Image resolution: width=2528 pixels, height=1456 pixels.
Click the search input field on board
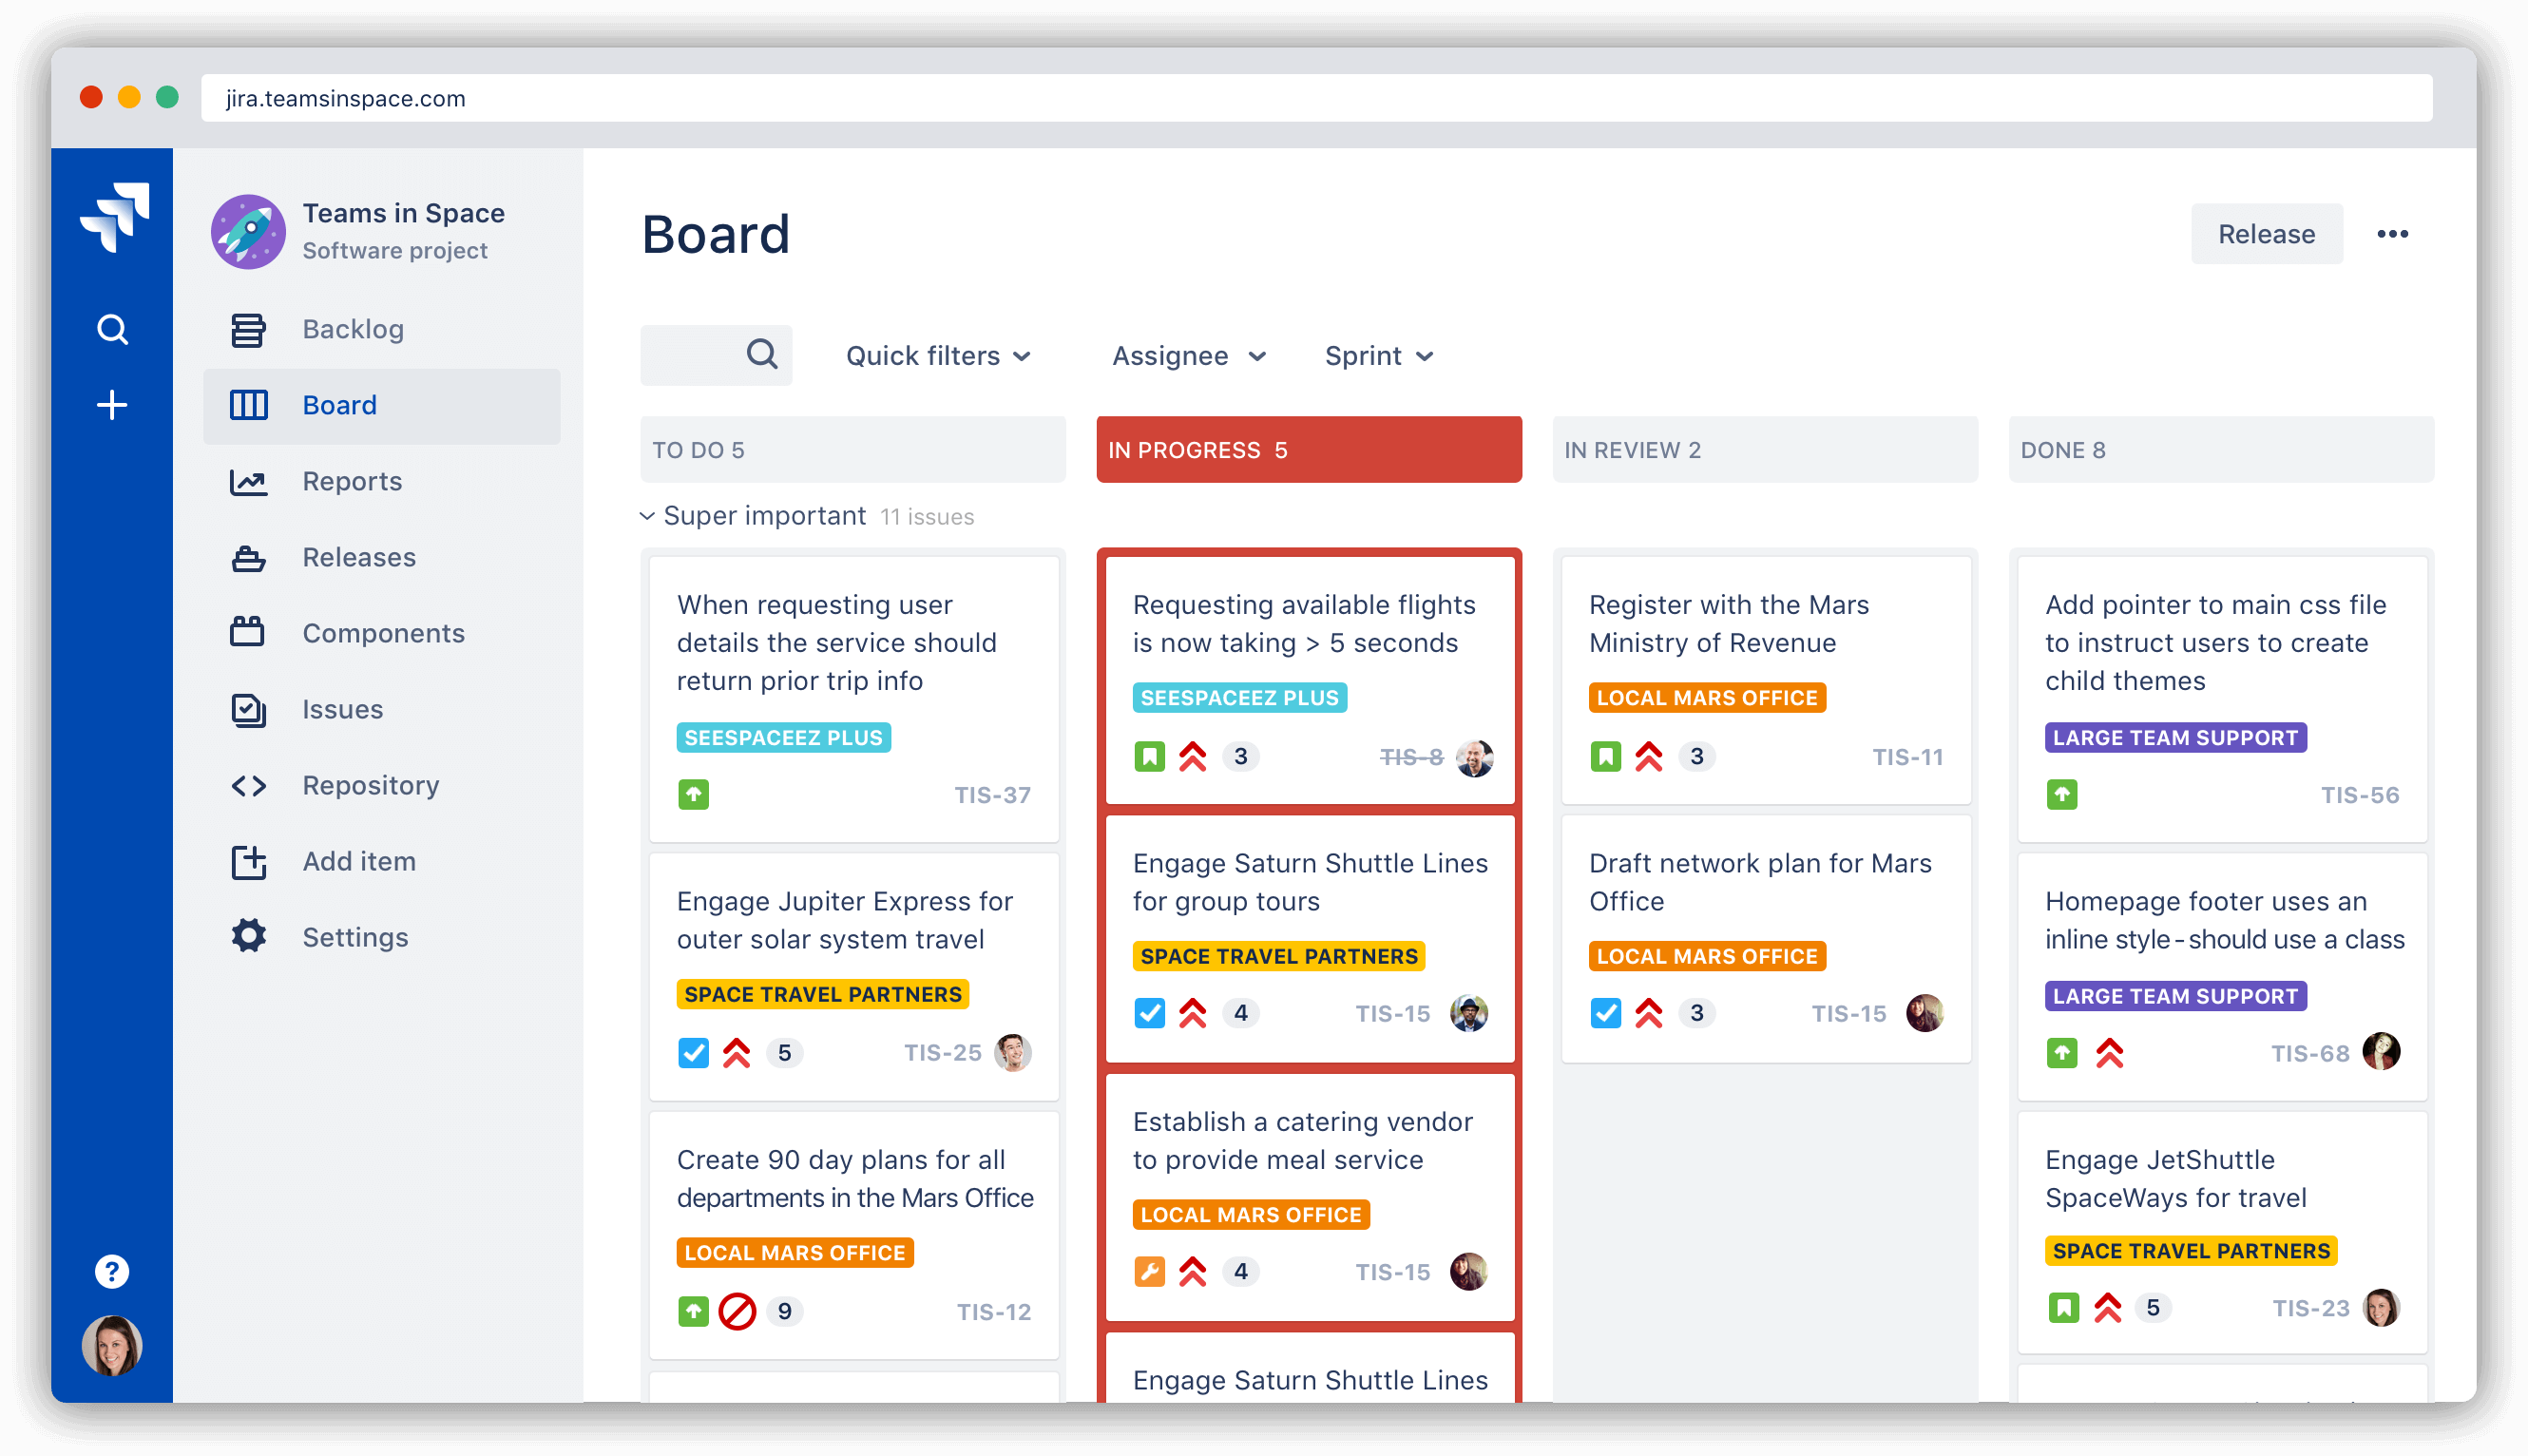716,355
